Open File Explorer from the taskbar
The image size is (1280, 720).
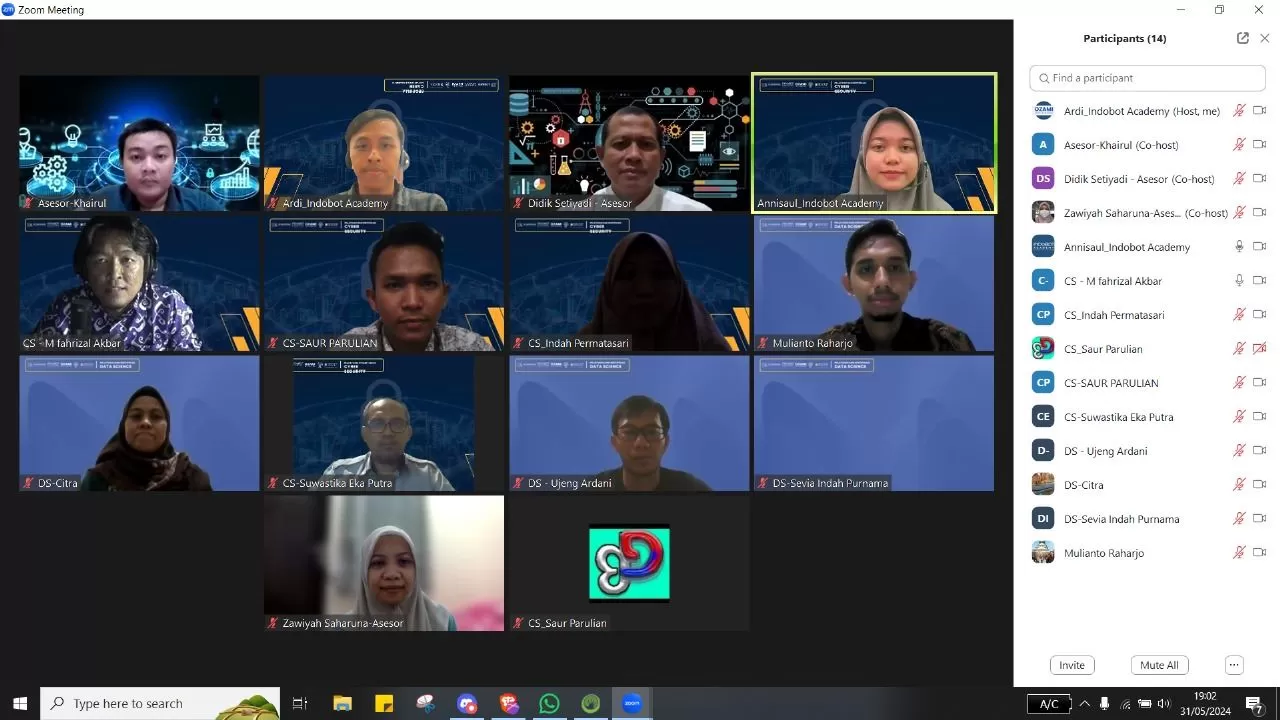pos(342,703)
